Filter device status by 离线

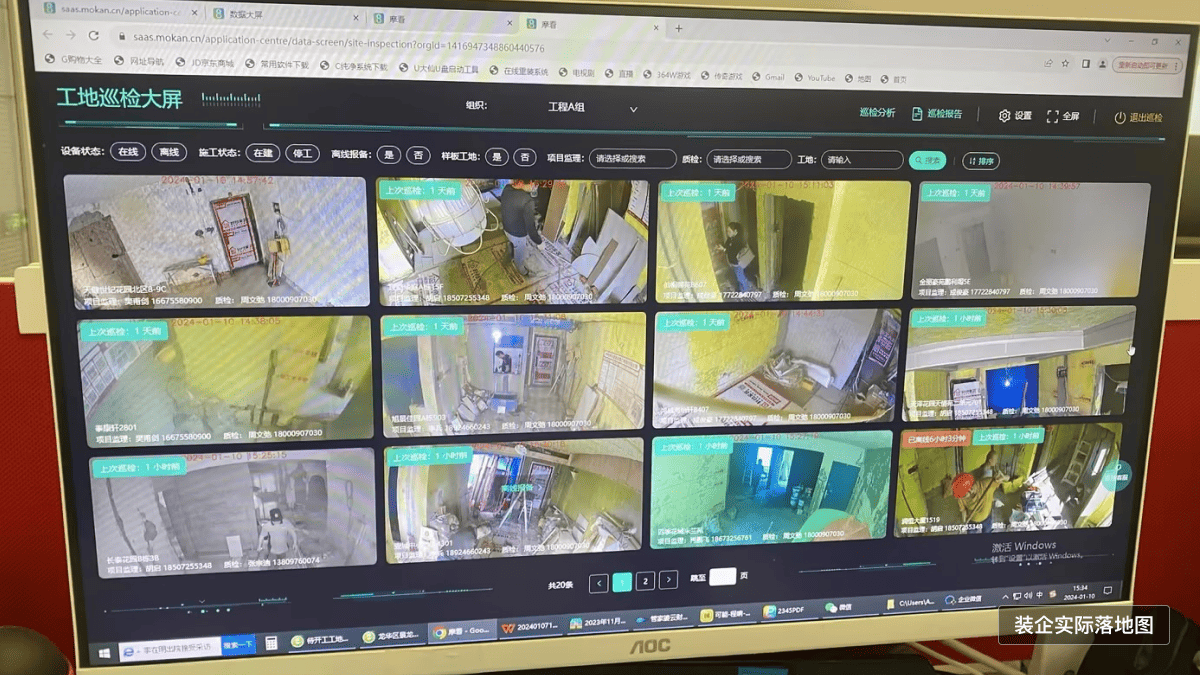(x=170, y=152)
